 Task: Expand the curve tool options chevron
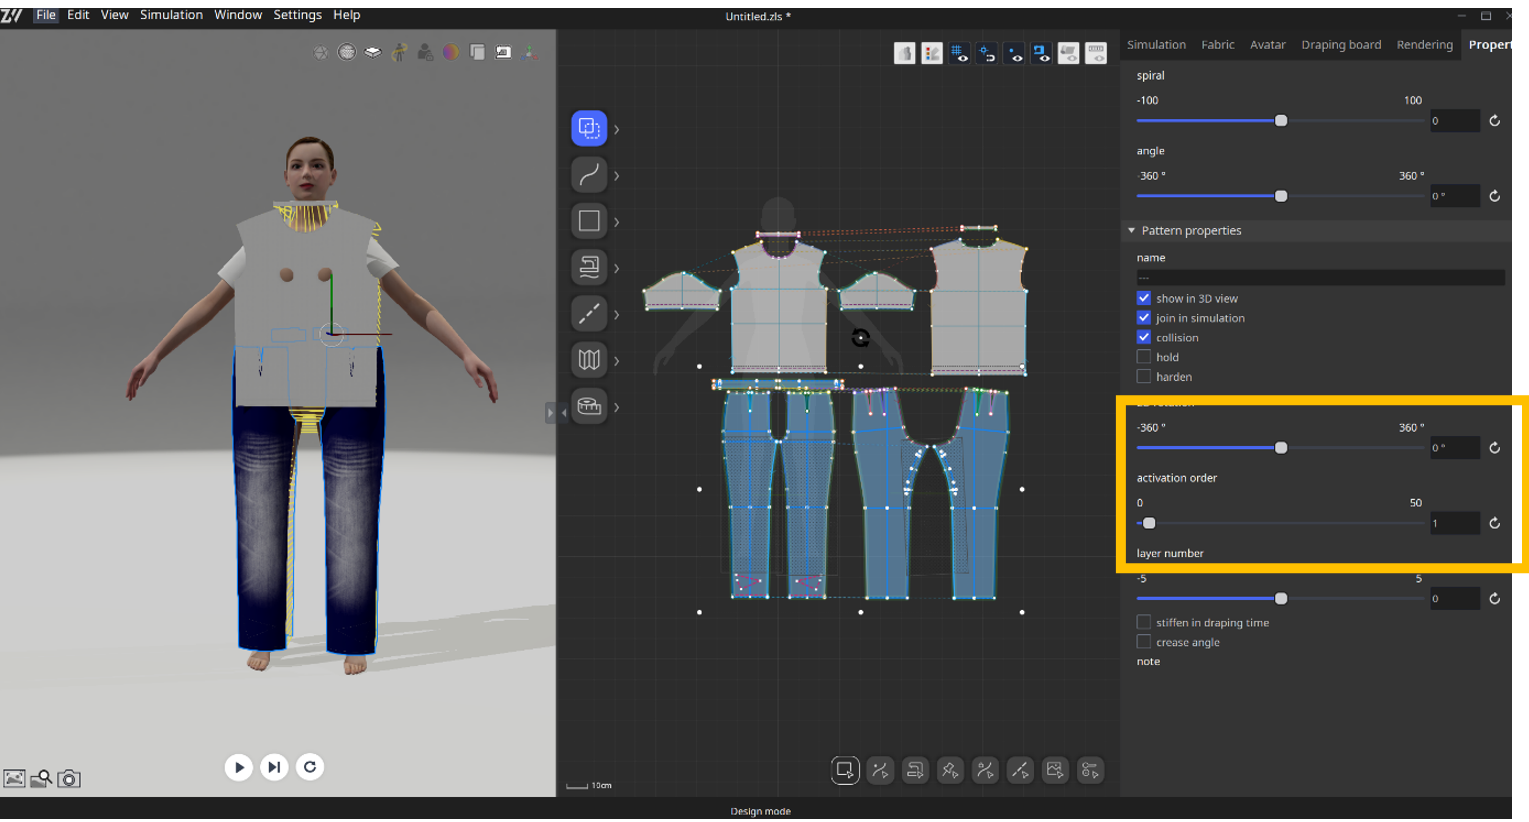click(x=617, y=176)
